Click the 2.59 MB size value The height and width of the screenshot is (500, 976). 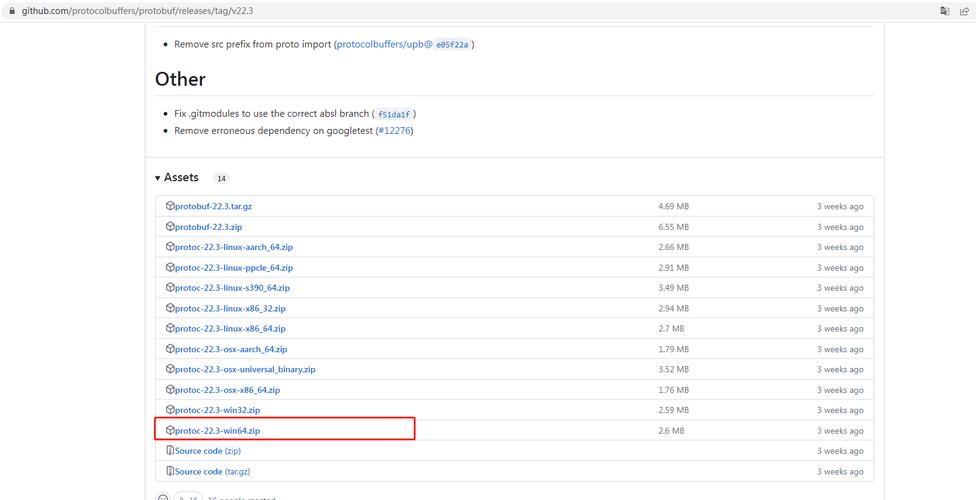pyautogui.click(x=673, y=410)
